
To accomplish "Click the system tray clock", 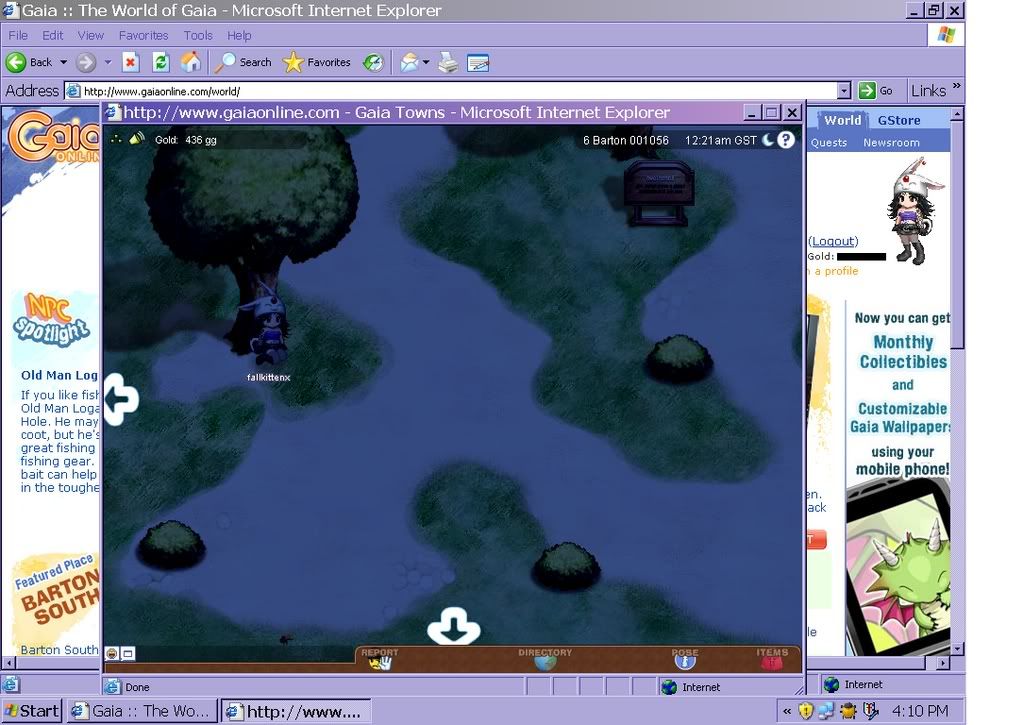I will (920, 711).
